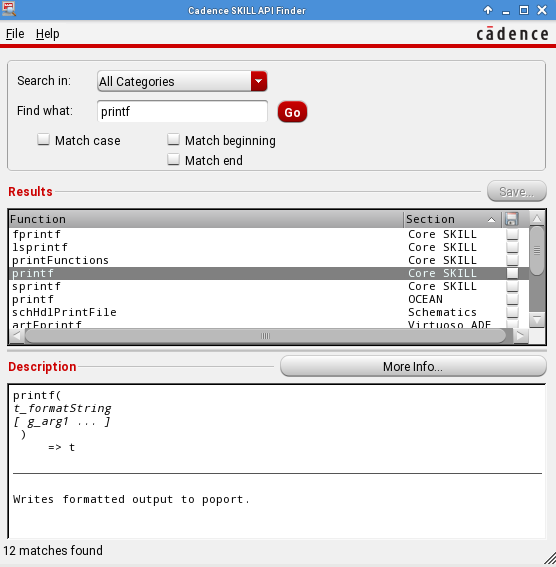Click the Section column header
The width and height of the screenshot is (556, 567).
pyautogui.click(x=452, y=219)
